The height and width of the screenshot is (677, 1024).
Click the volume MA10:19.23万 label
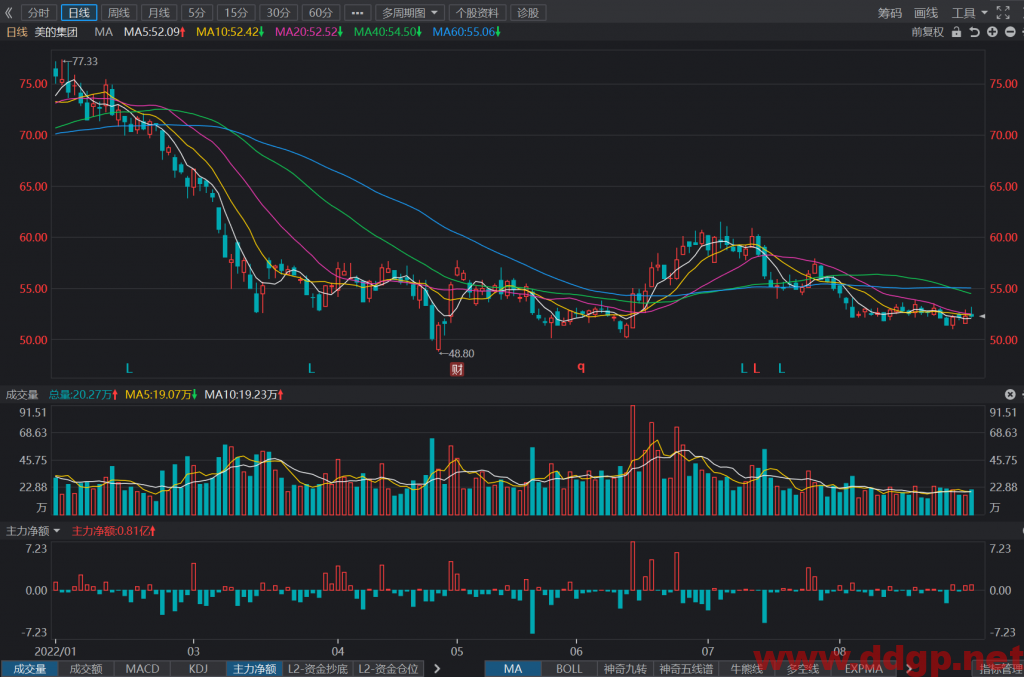pyautogui.click(x=244, y=394)
